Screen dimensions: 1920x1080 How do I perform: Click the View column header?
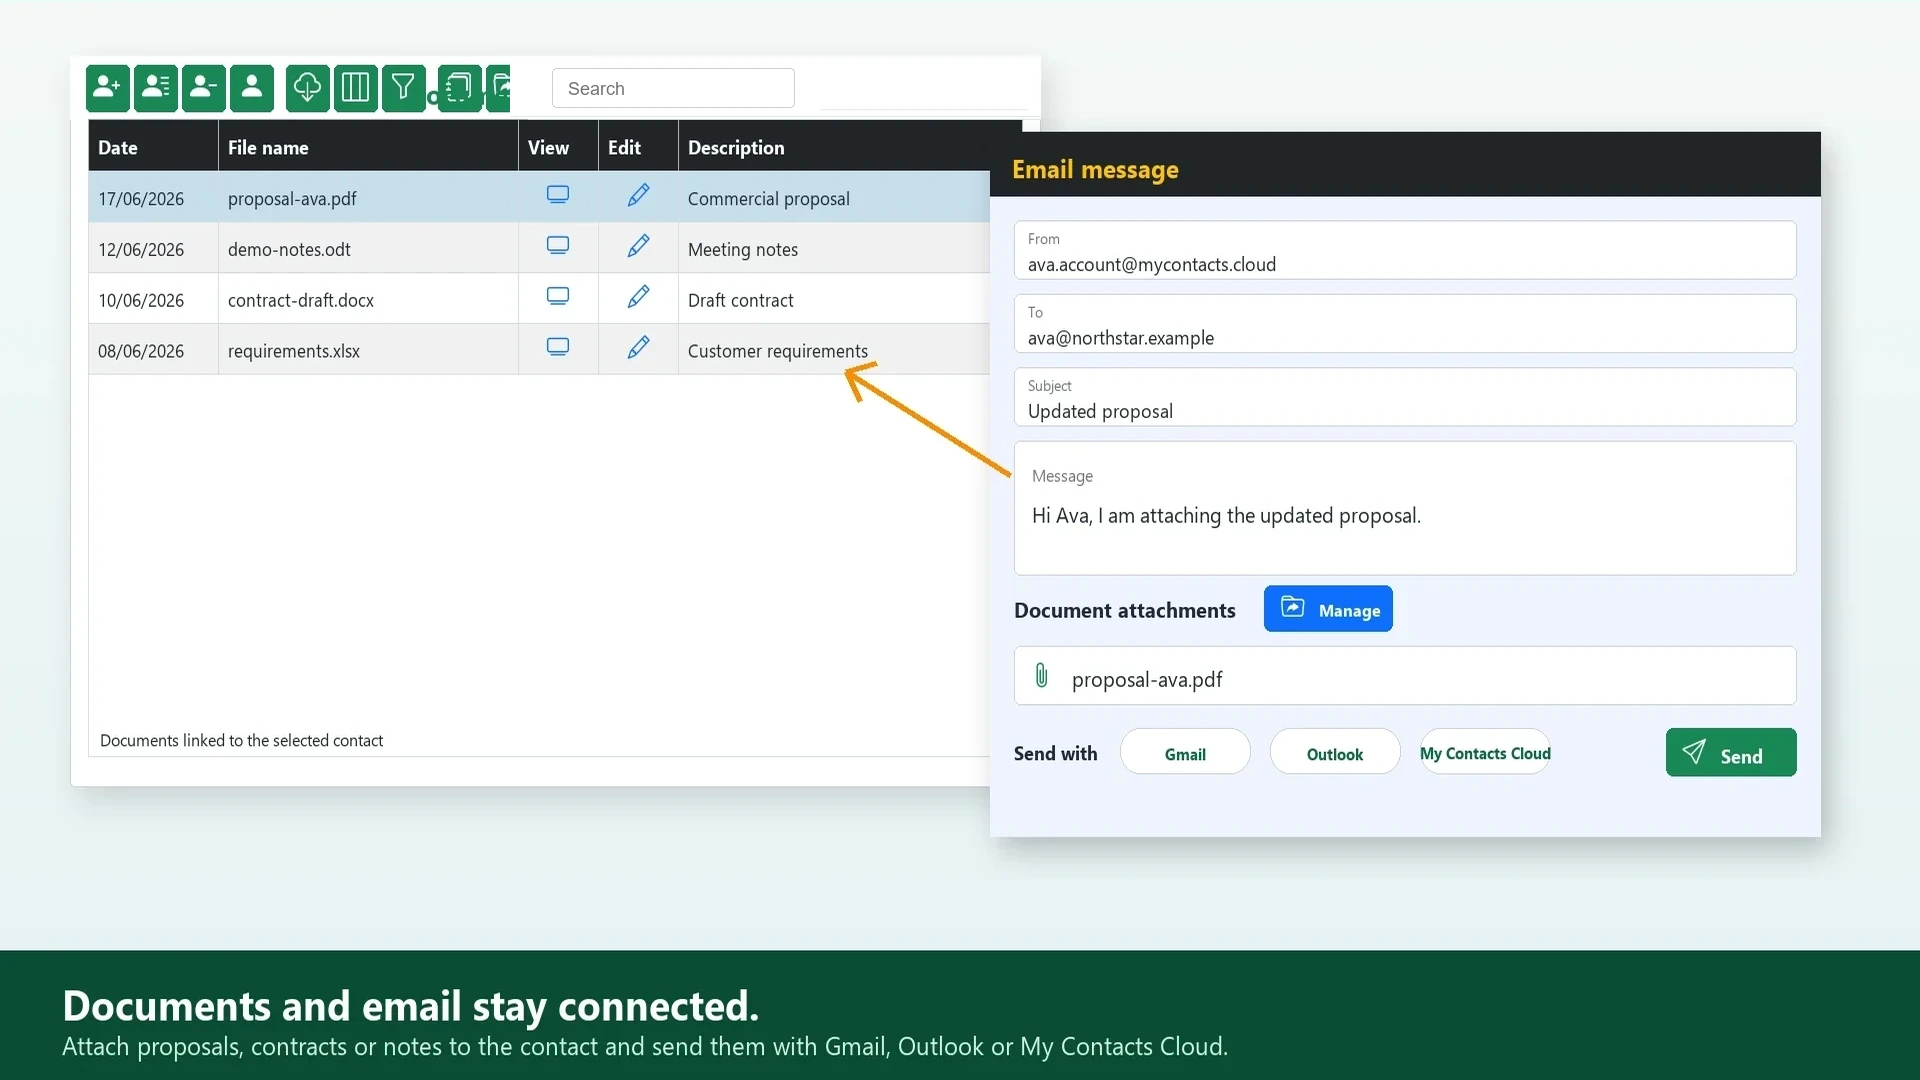558,147
